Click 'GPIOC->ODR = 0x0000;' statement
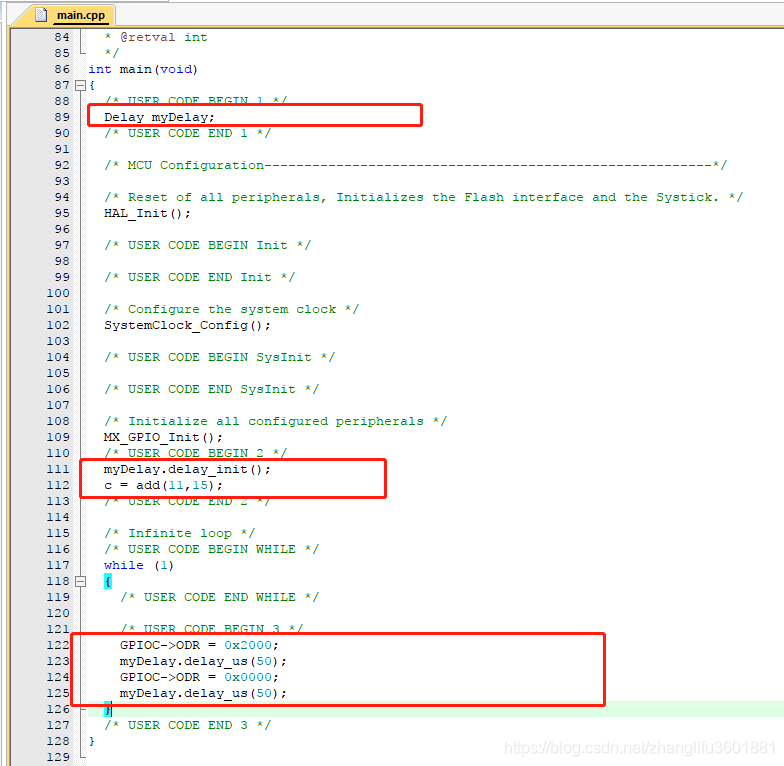Viewport: 784px width, 766px height. pyautogui.click(x=199, y=678)
